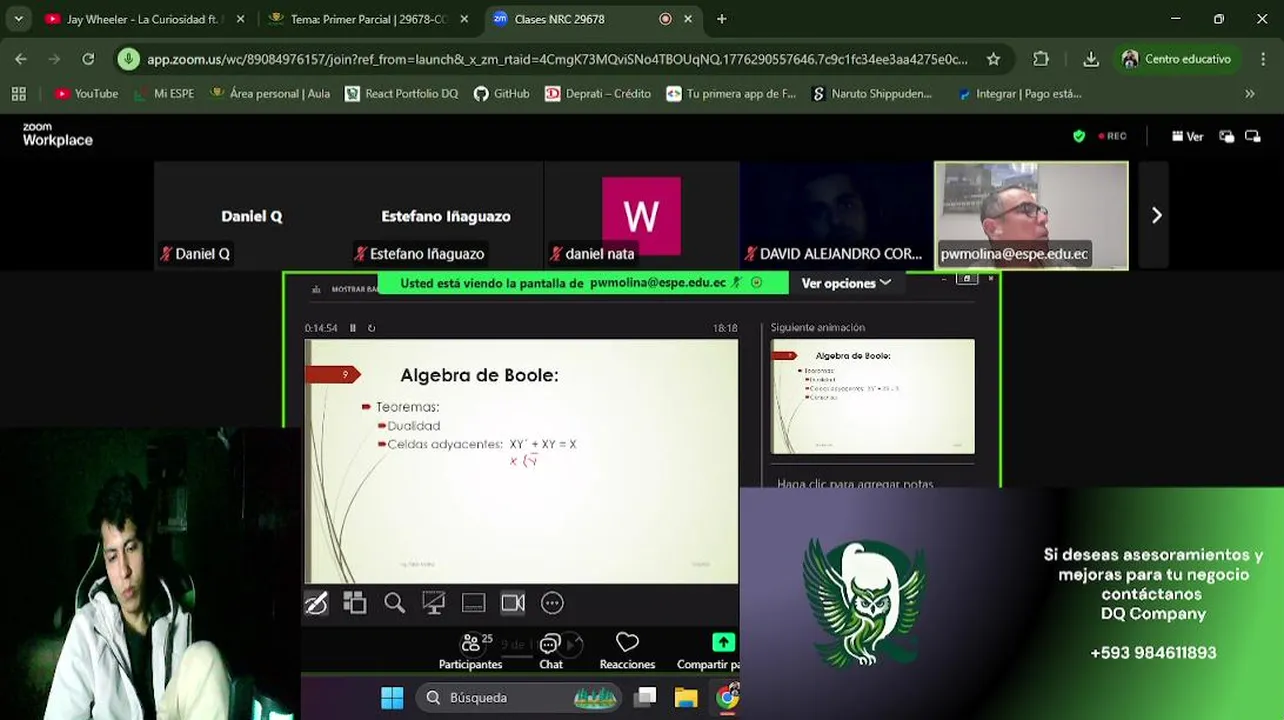This screenshot has height=720, width=1284.
Task: Click the green encryption shield icon
Action: pos(1079,136)
